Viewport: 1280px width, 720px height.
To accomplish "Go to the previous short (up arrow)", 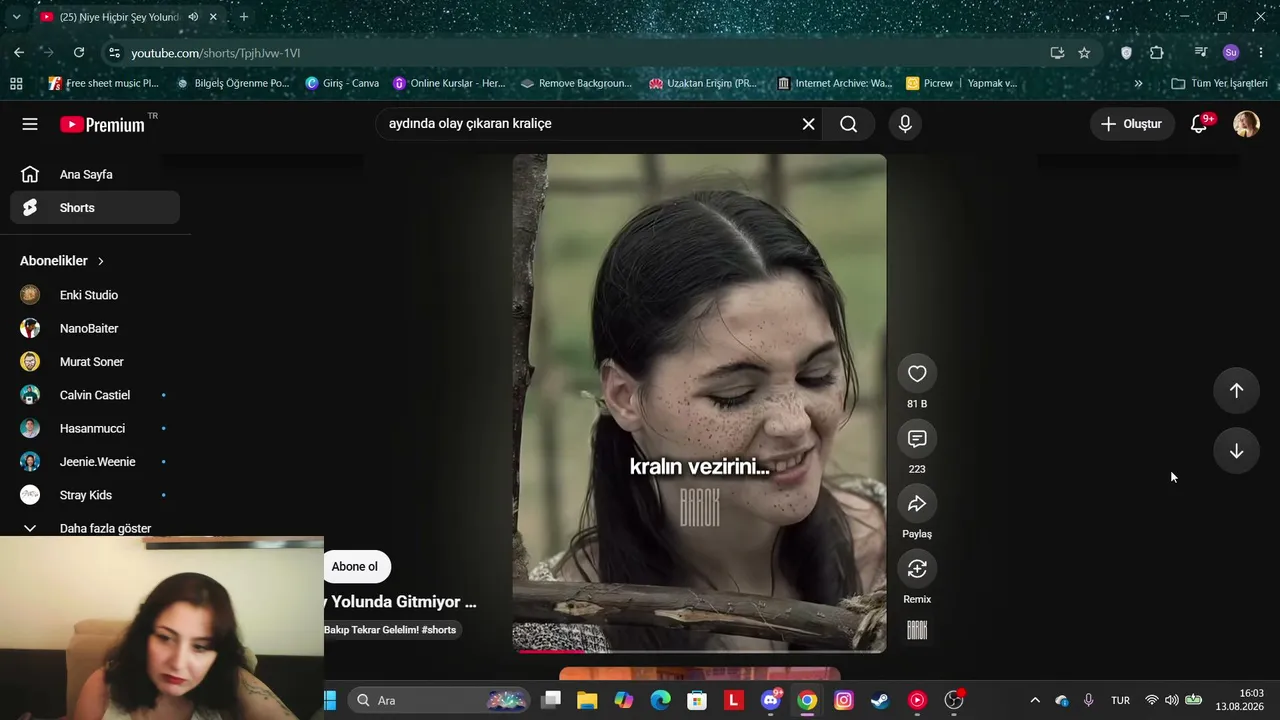I will click(x=1236, y=391).
